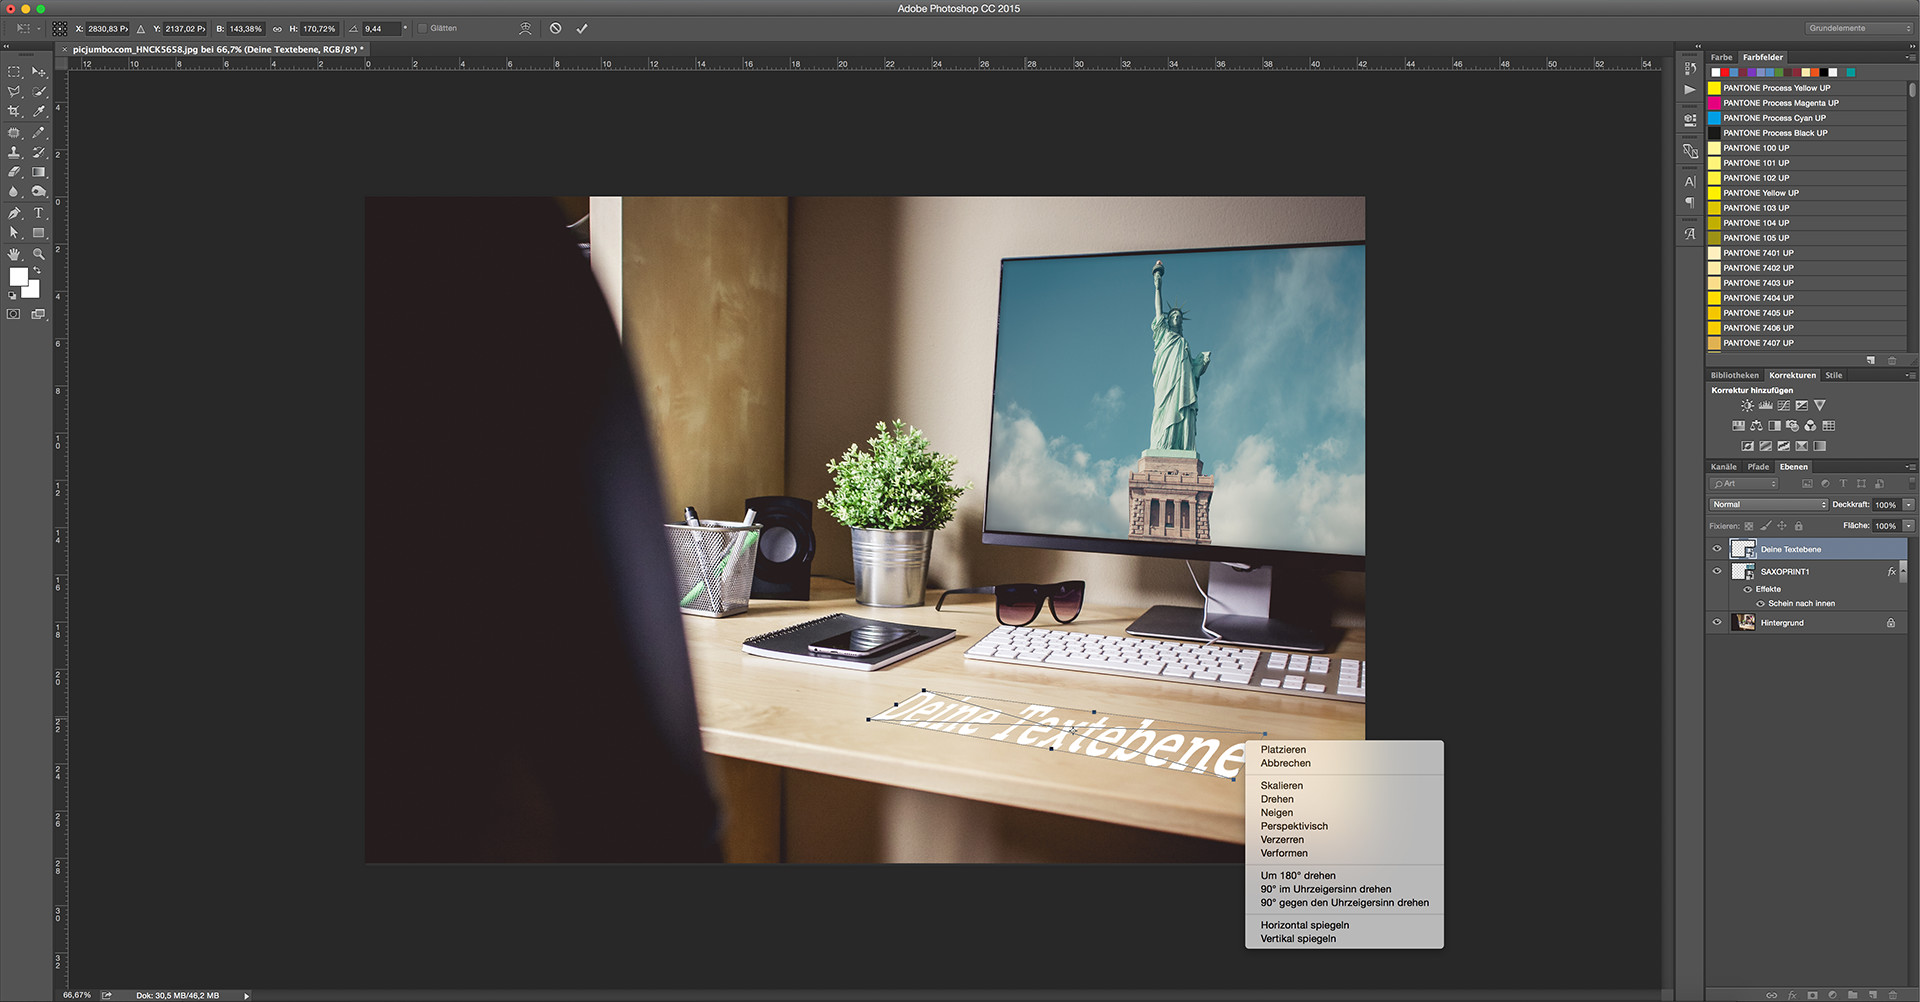Select the Clone Stamp tool
1920x1002 pixels.
tap(14, 153)
